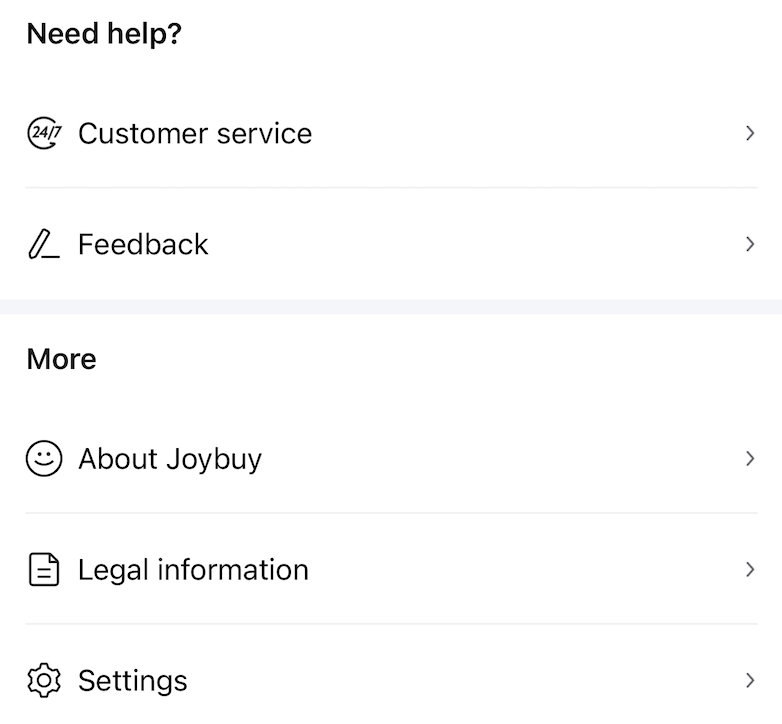Viewport: 782px width, 724px height.
Task: Go to the Legal information text label
Action: pos(193,570)
